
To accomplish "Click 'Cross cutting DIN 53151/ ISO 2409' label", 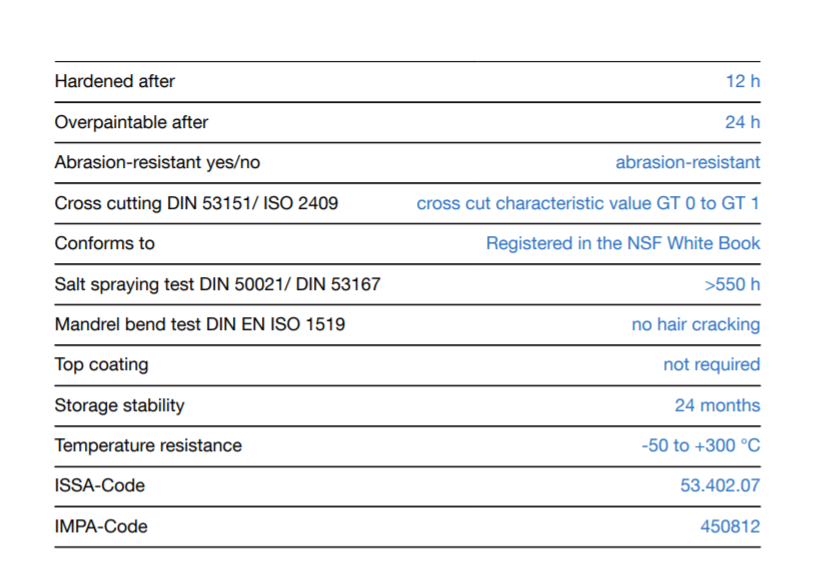I will (196, 203).
